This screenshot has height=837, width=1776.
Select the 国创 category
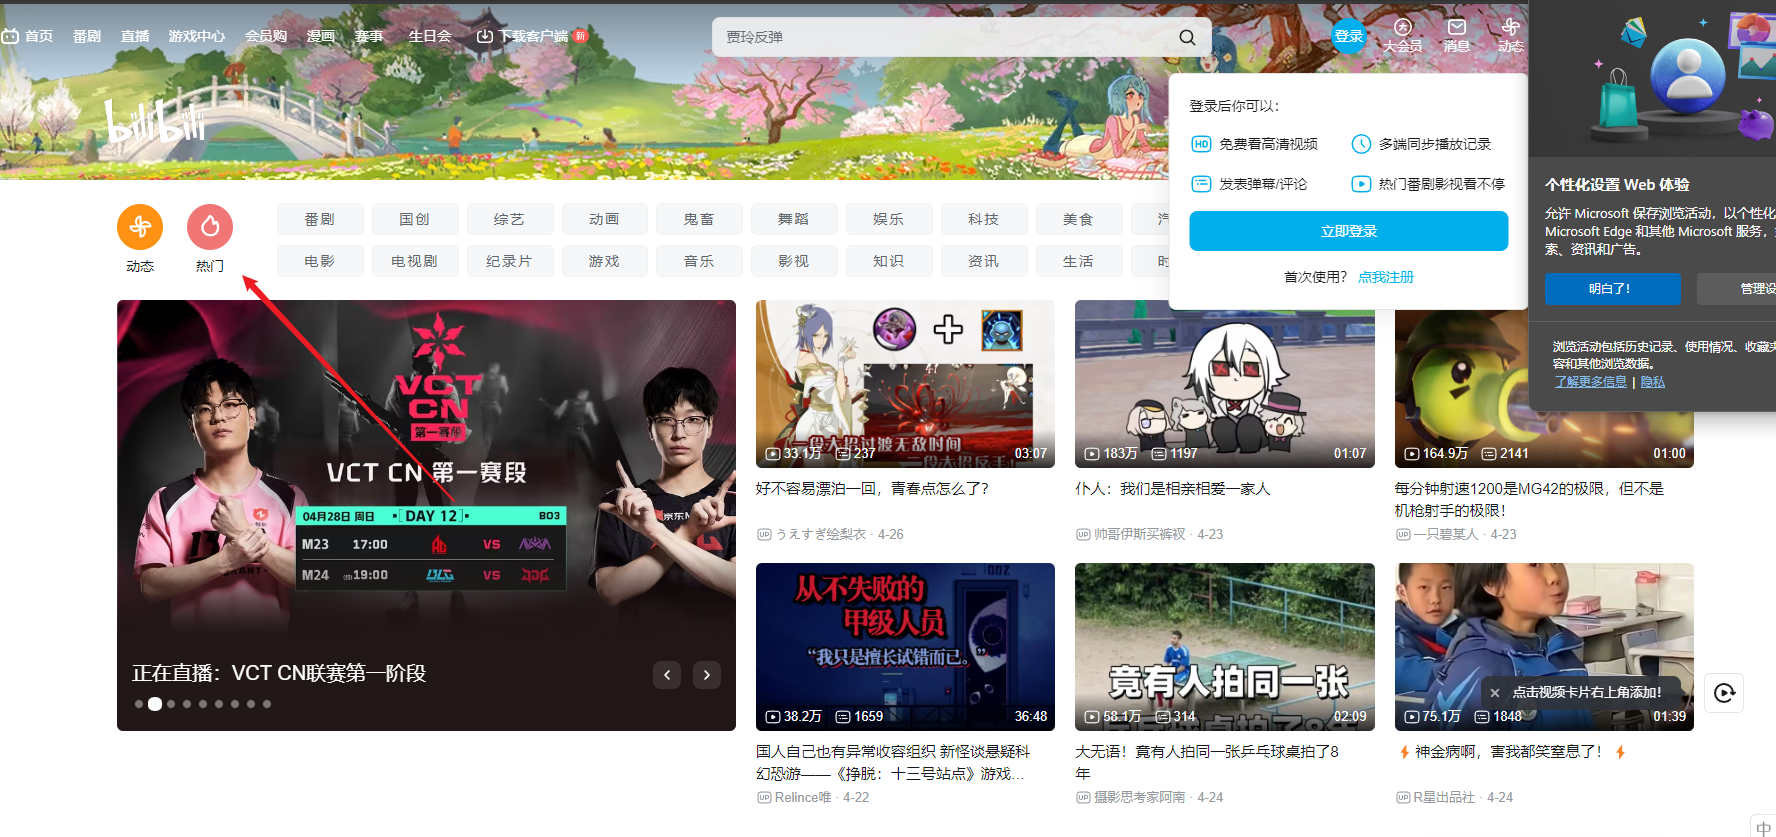coord(415,219)
